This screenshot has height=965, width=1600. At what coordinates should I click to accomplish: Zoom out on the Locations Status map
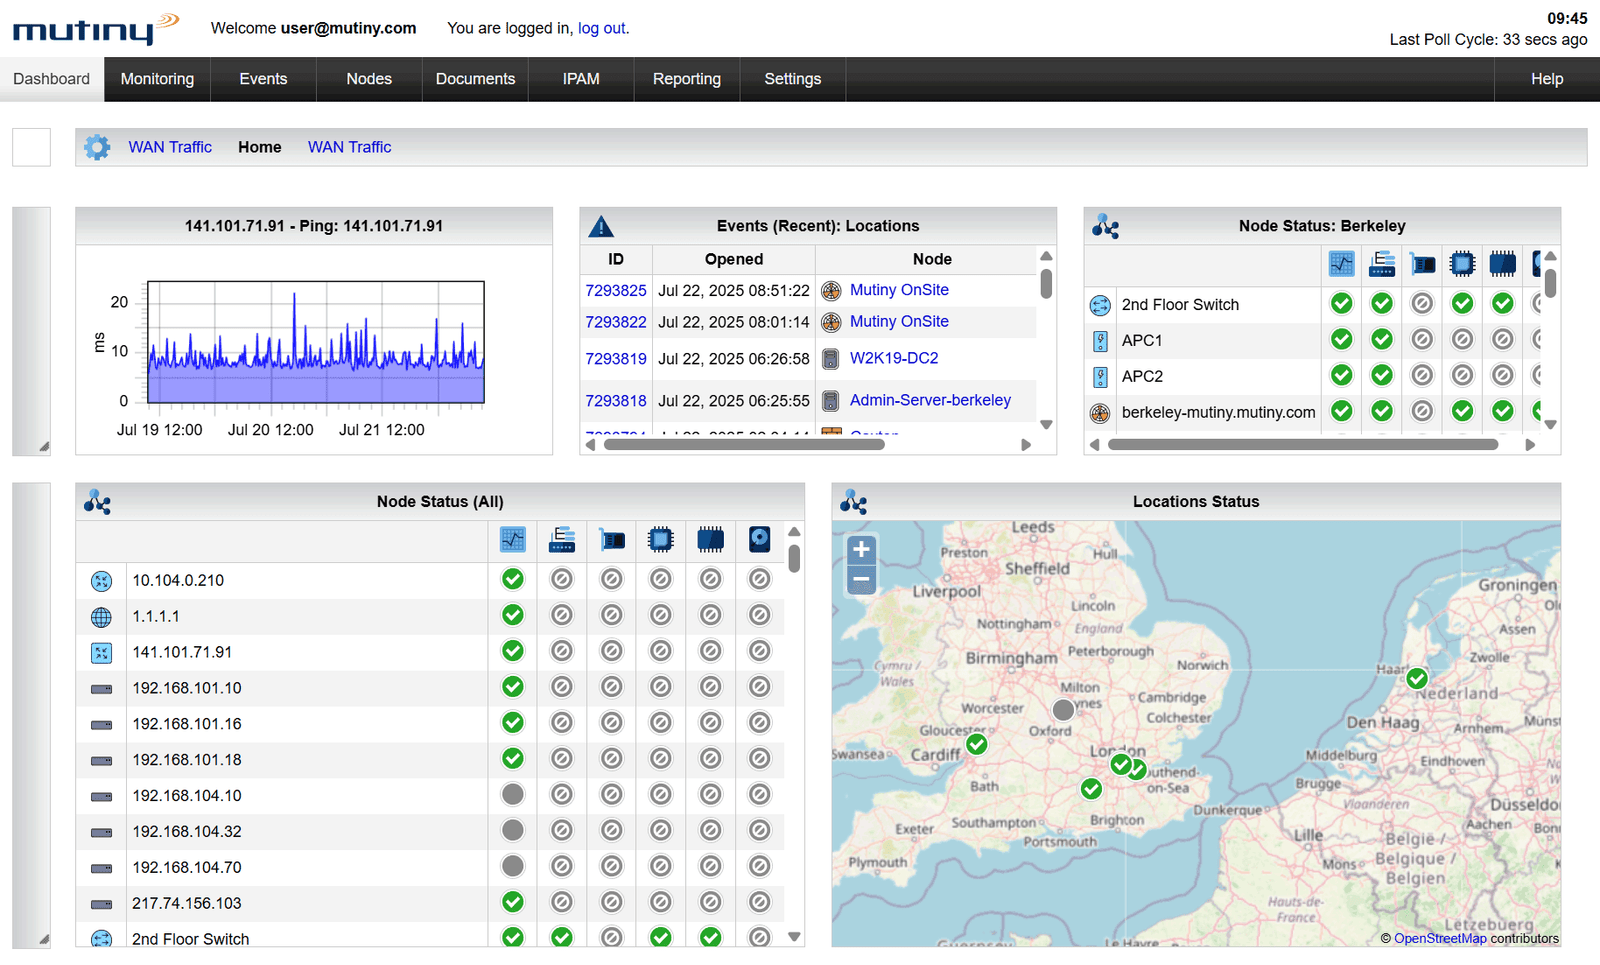(x=861, y=580)
